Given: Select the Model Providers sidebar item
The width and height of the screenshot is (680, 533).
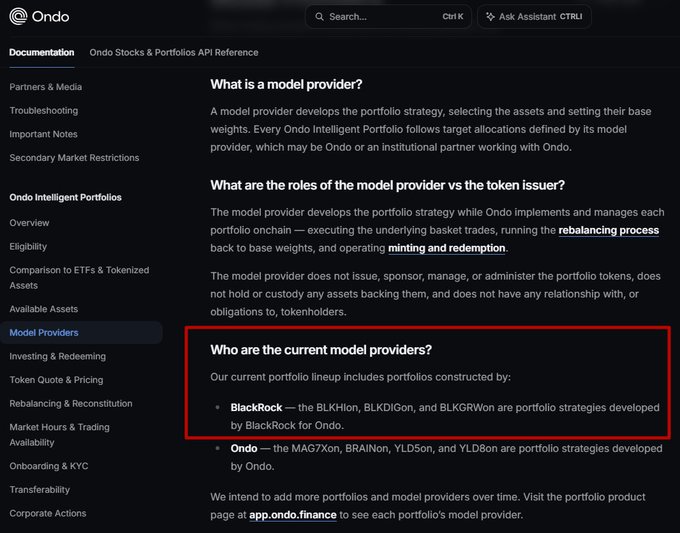Looking at the screenshot, I should point(82,333).
